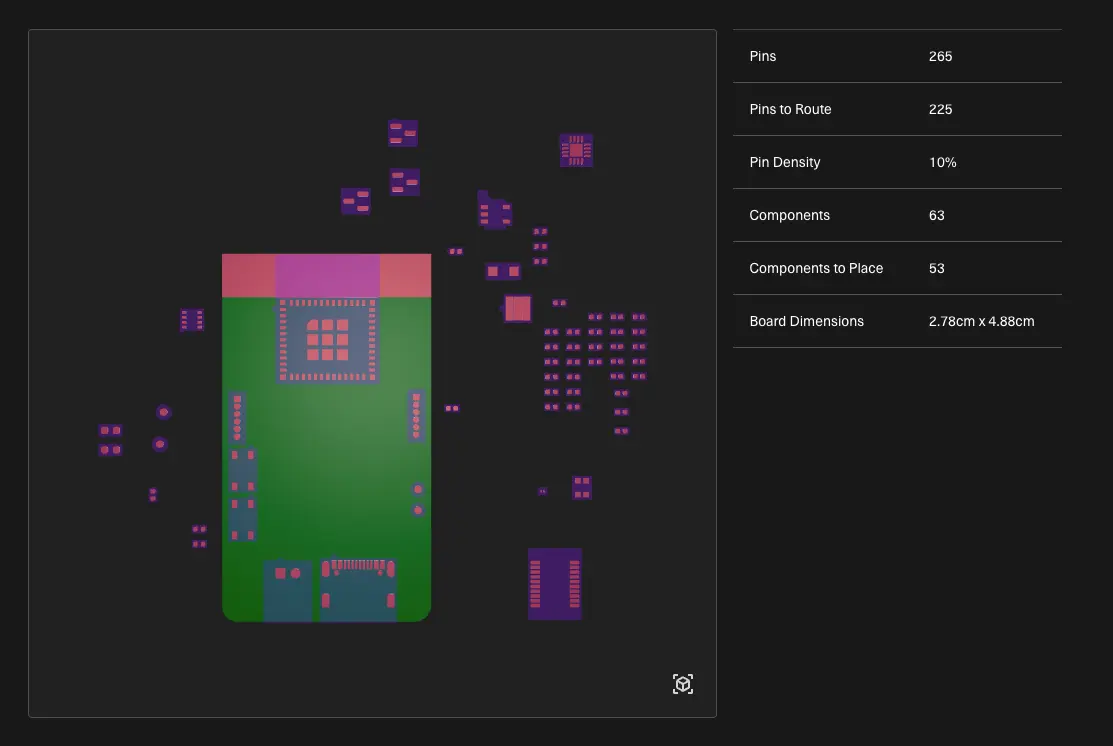Select the QFN chip at top right
The width and height of the screenshot is (1113, 746).
(576, 150)
